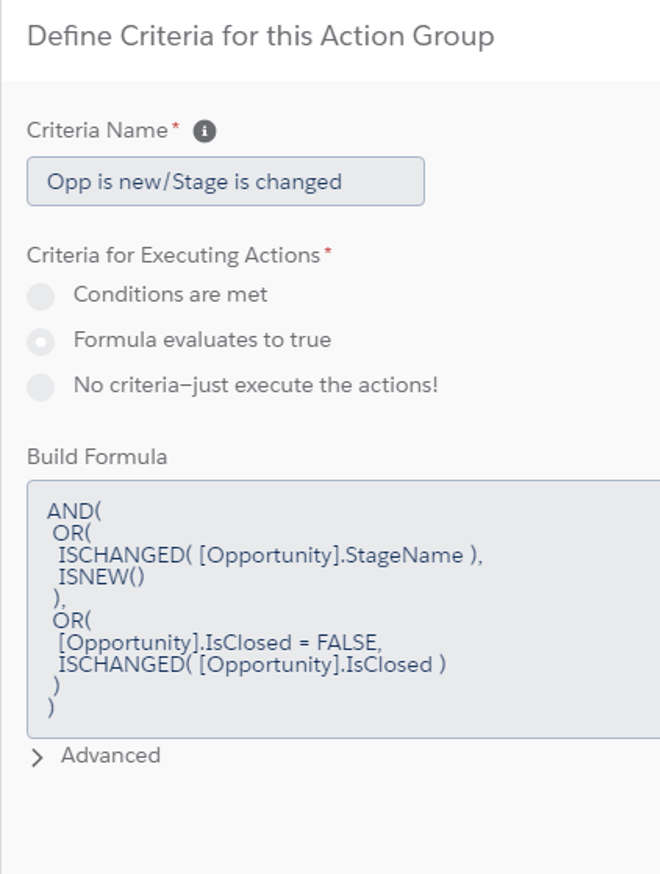This screenshot has width=660, height=874.
Task: Click the Build Formula label
Action: (x=97, y=457)
